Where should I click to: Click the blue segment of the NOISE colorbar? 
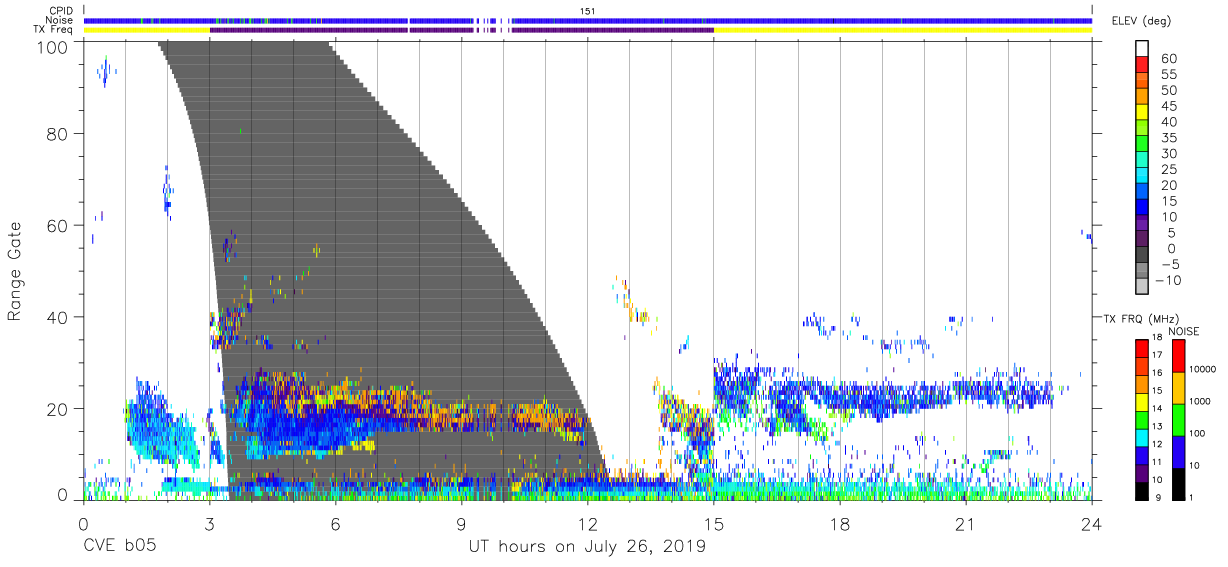(1178, 451)
